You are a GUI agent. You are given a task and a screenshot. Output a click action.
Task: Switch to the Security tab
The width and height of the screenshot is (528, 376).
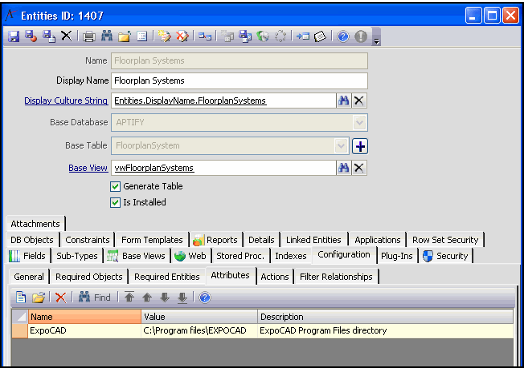coord(446,256)
